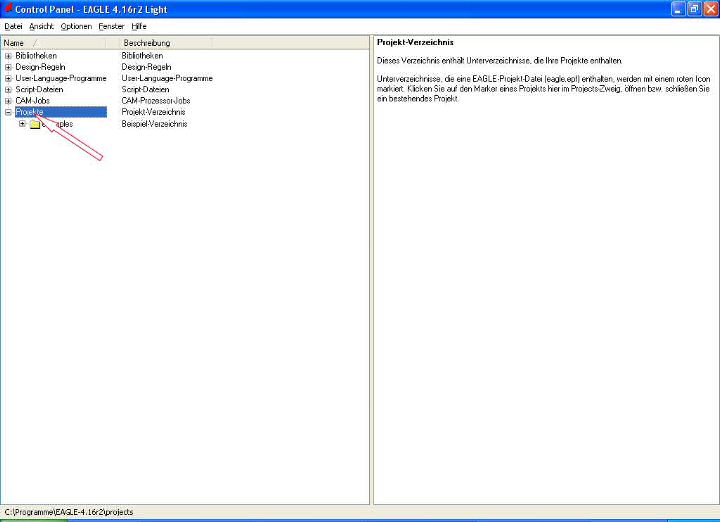Expand the CAM-Jobs tree node
This screenshot has height=522, width=720.
pos(8,101)
